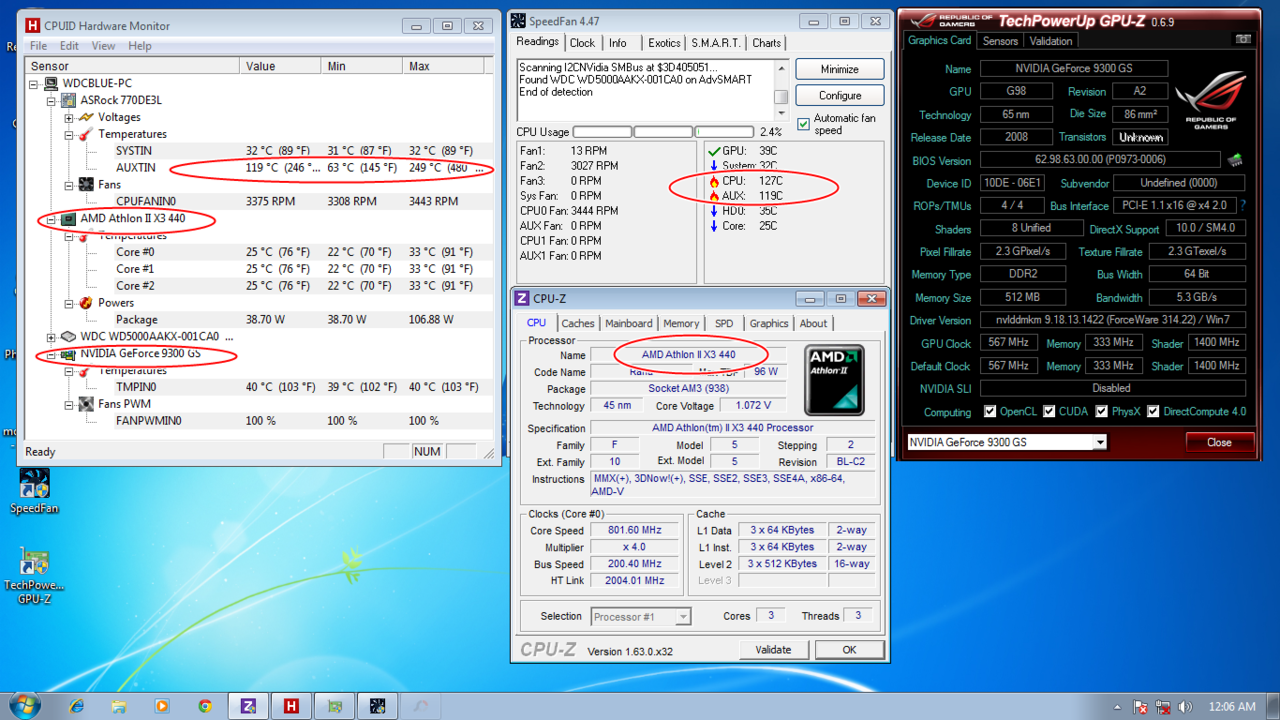Switch to the S.M.A.R.T. tab in SpeedFan
Image resolution: width=1280 pixels, height=720 pixels.
tap(716, 43)
